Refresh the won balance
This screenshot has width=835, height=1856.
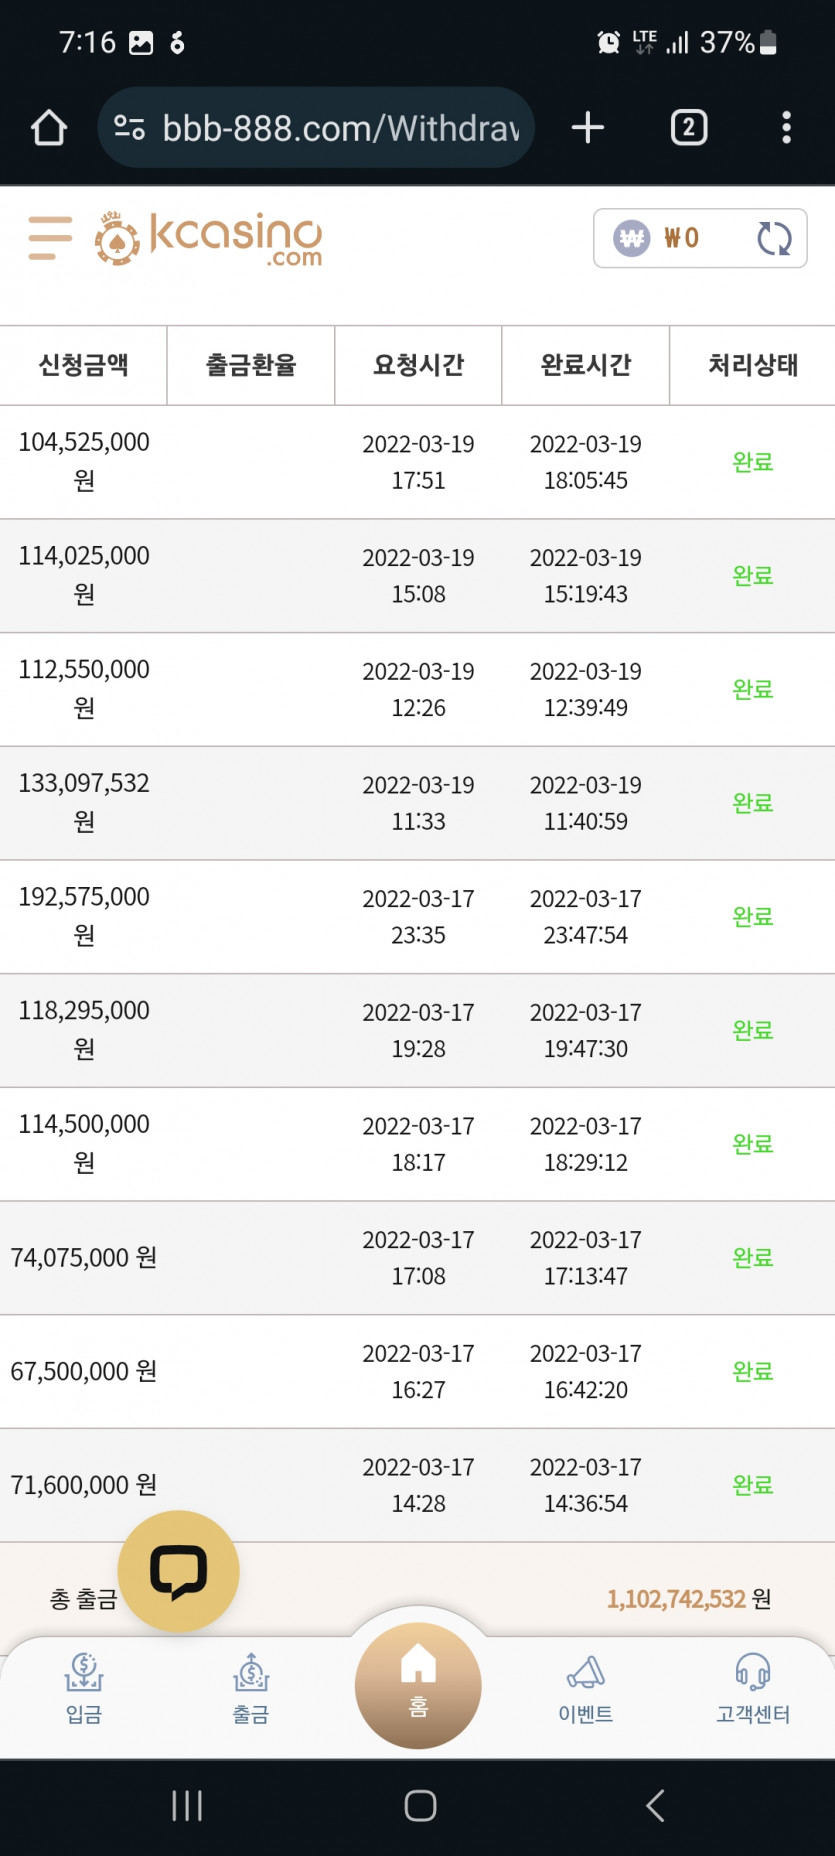coord(774,238)
